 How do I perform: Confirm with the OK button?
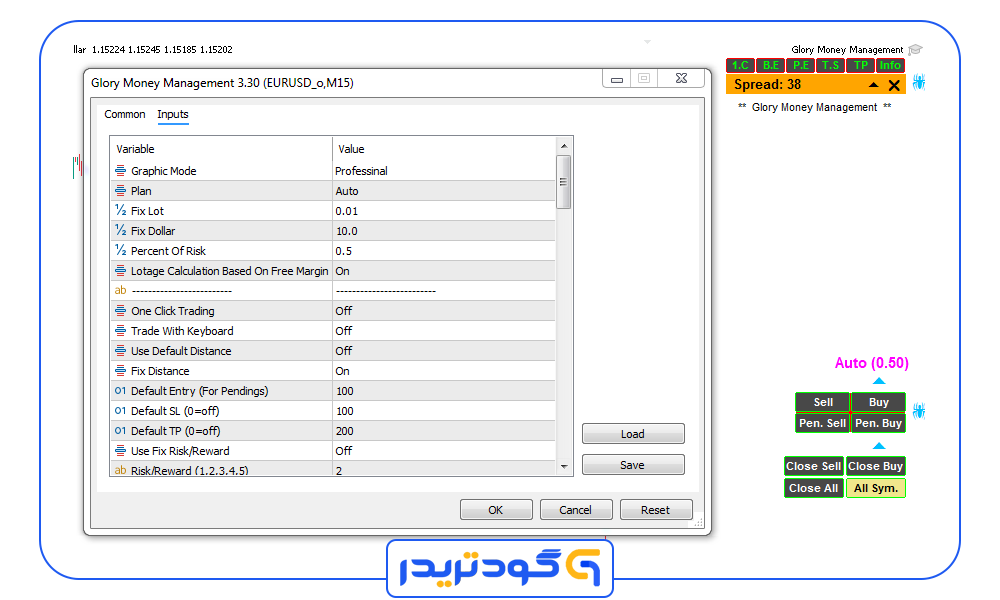pos(496,510)
